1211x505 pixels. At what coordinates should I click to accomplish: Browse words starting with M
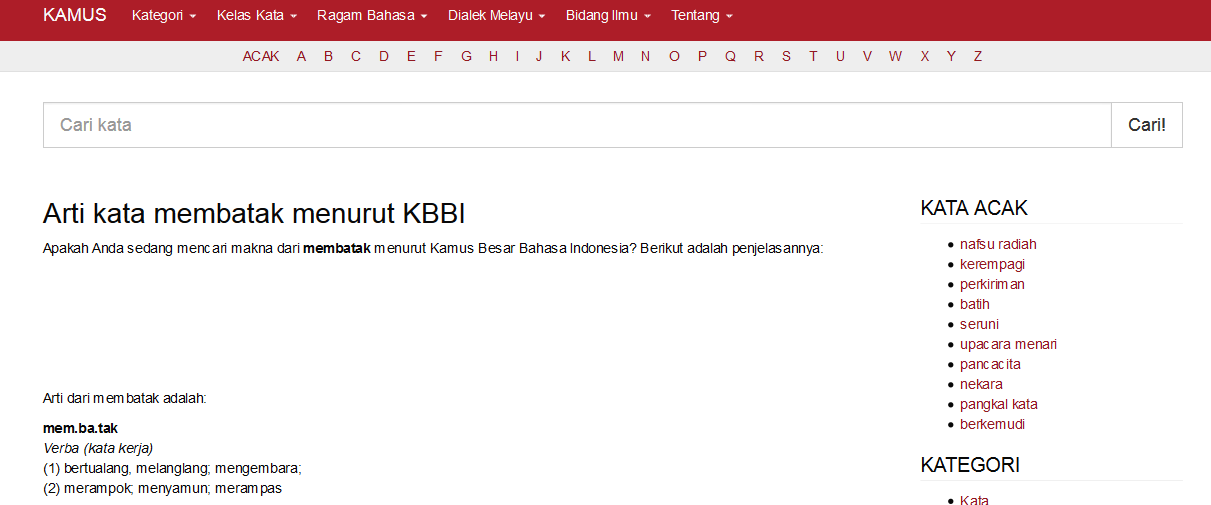pyautogui.click(x=618, y=56)
